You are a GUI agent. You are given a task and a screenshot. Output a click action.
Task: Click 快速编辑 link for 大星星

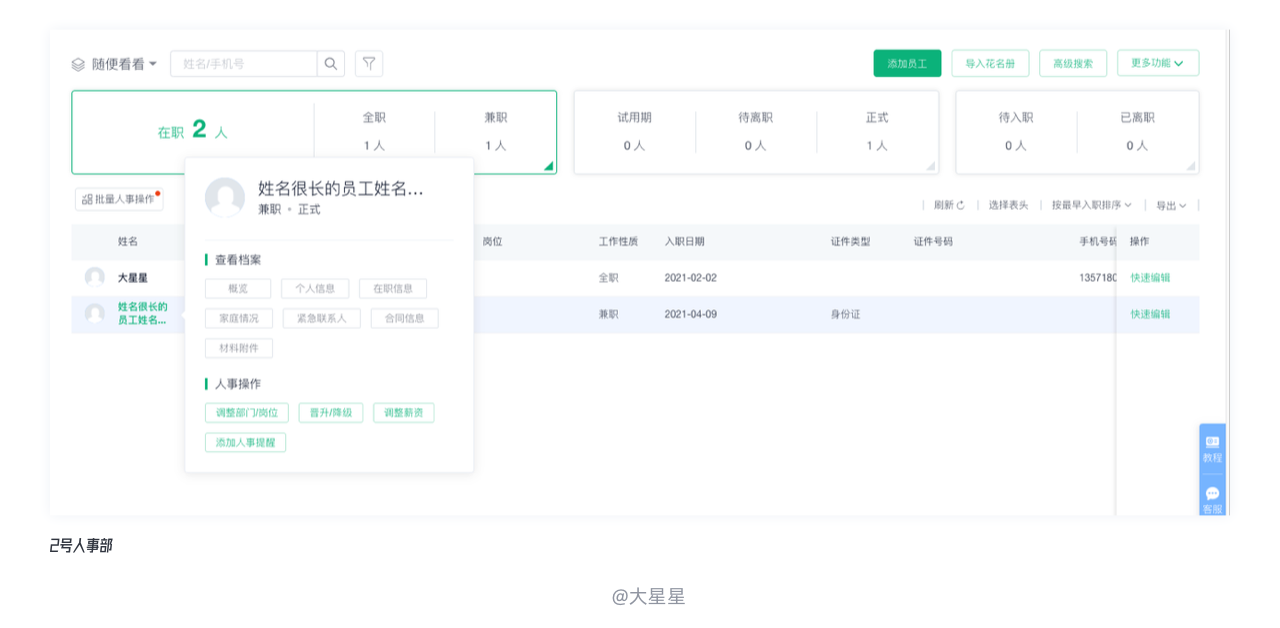(1150, 278)
